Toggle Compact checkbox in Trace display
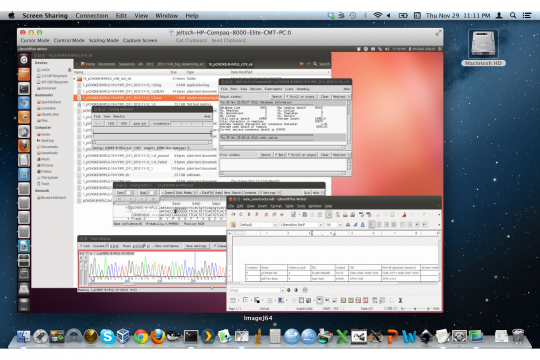Screen dimensions: 540x360 (x=220, y=246)
